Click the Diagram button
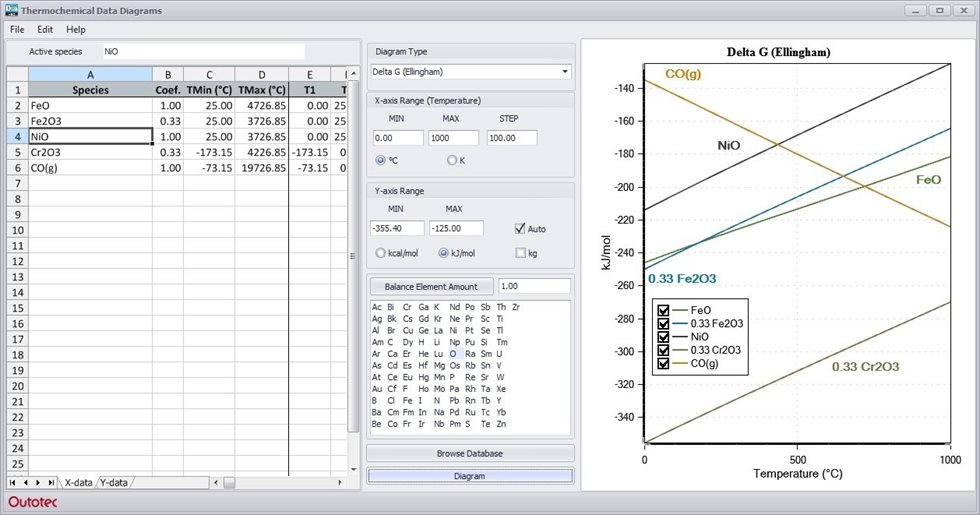The image size is (980, 515). coord(470,476)
